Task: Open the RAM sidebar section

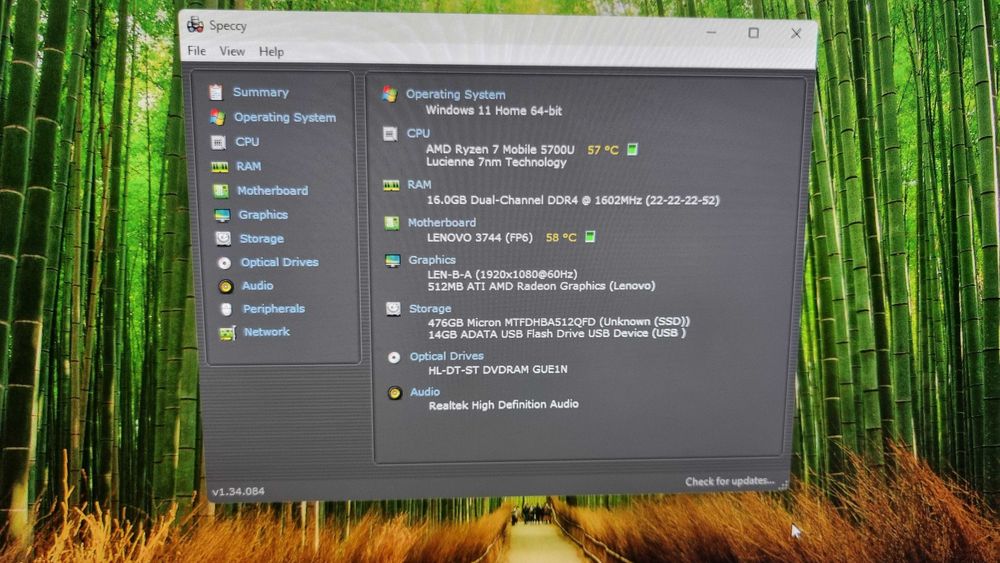Action: (249, 166)
